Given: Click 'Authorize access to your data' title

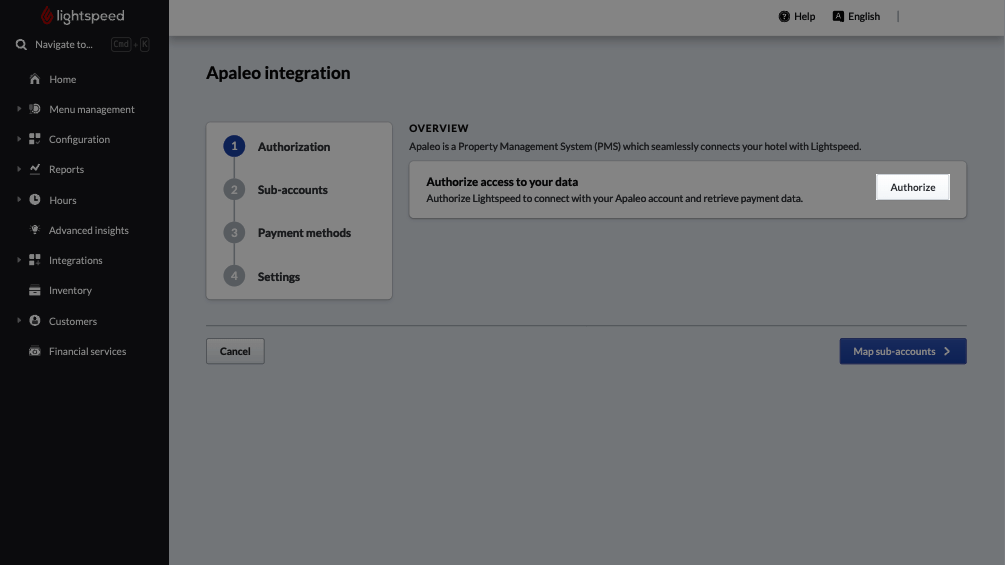Looking at the screenshot, I should point(502,182).
